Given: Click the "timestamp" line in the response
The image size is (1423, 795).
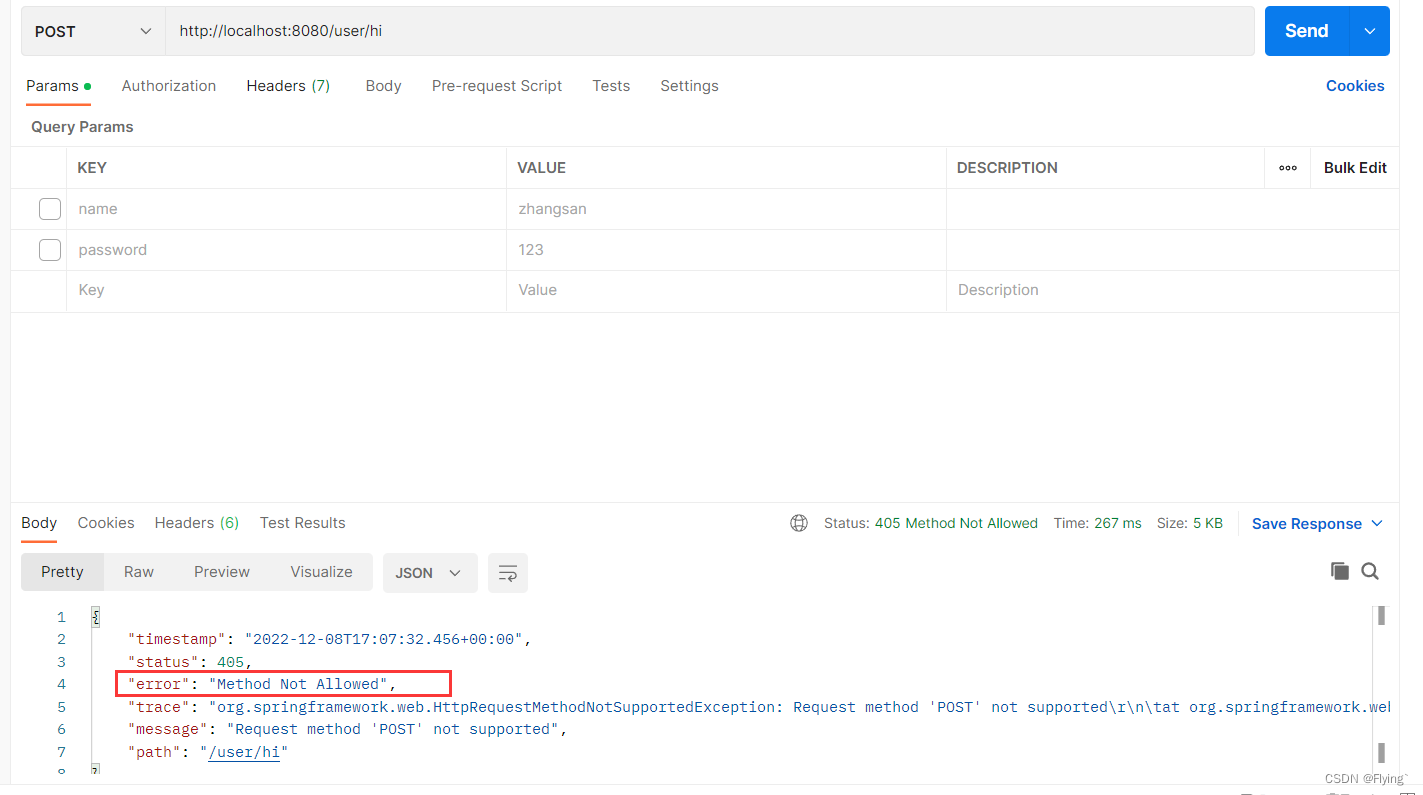Looking at the screenshot, I should click(x=329, y=639).
